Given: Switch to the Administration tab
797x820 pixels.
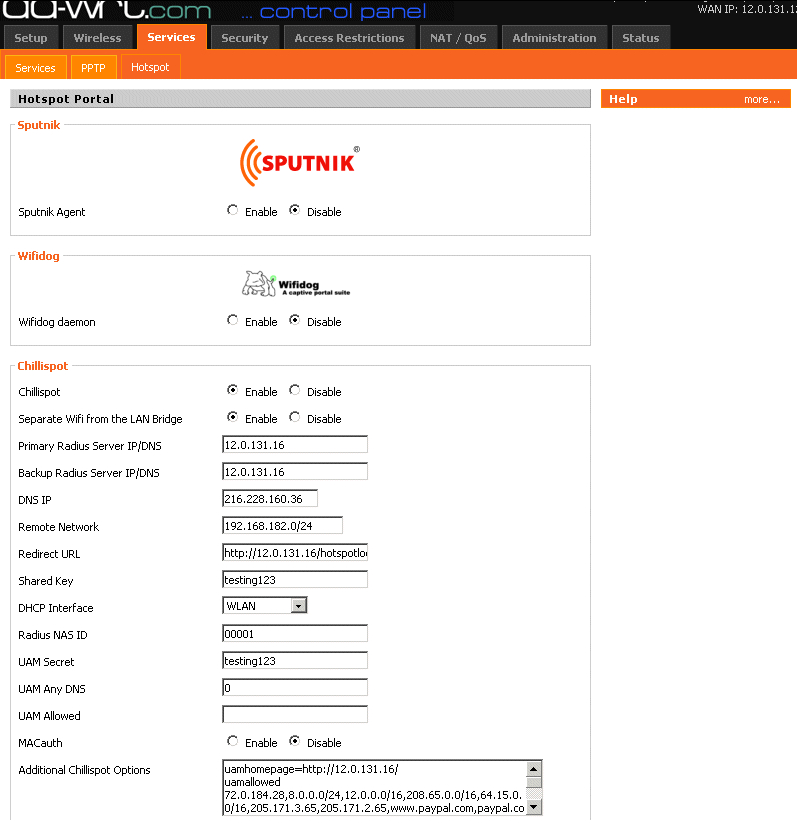Looking at the screenshot, I should click(554, 38).
